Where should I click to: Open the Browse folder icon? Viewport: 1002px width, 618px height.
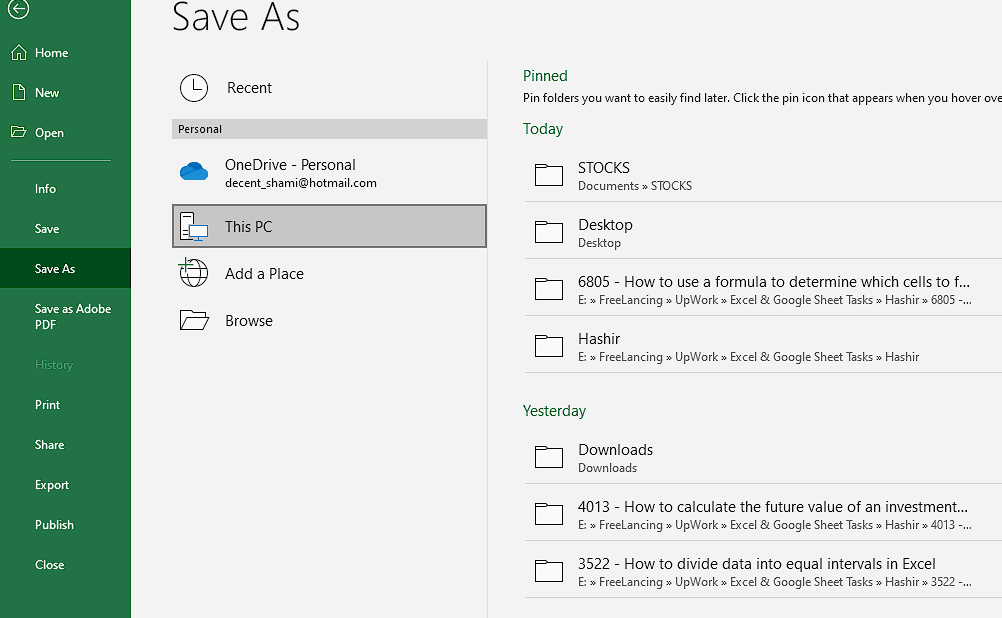click(192, 320)
